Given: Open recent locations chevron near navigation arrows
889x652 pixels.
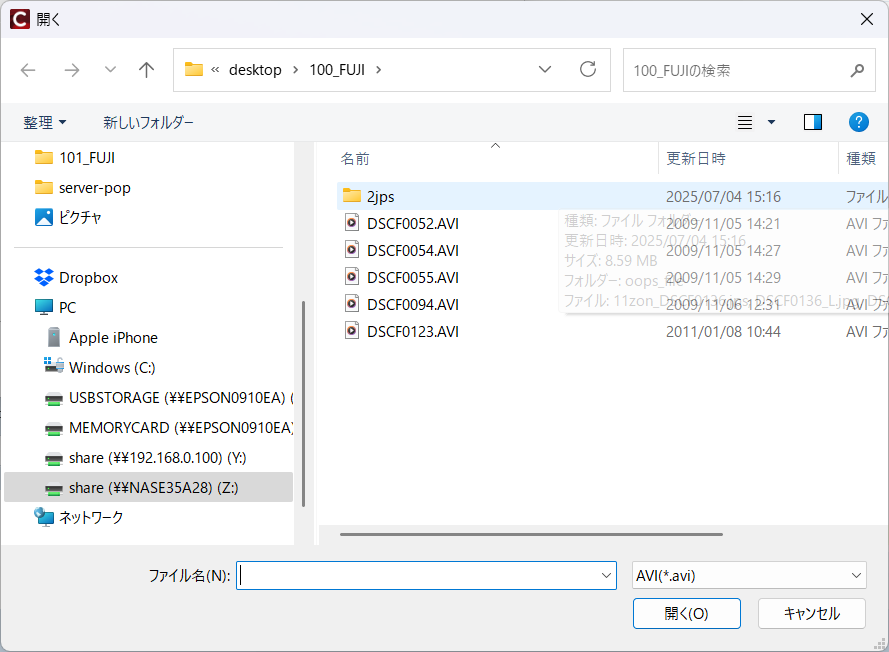Looking at the screenshot, I should click(110, 70).
